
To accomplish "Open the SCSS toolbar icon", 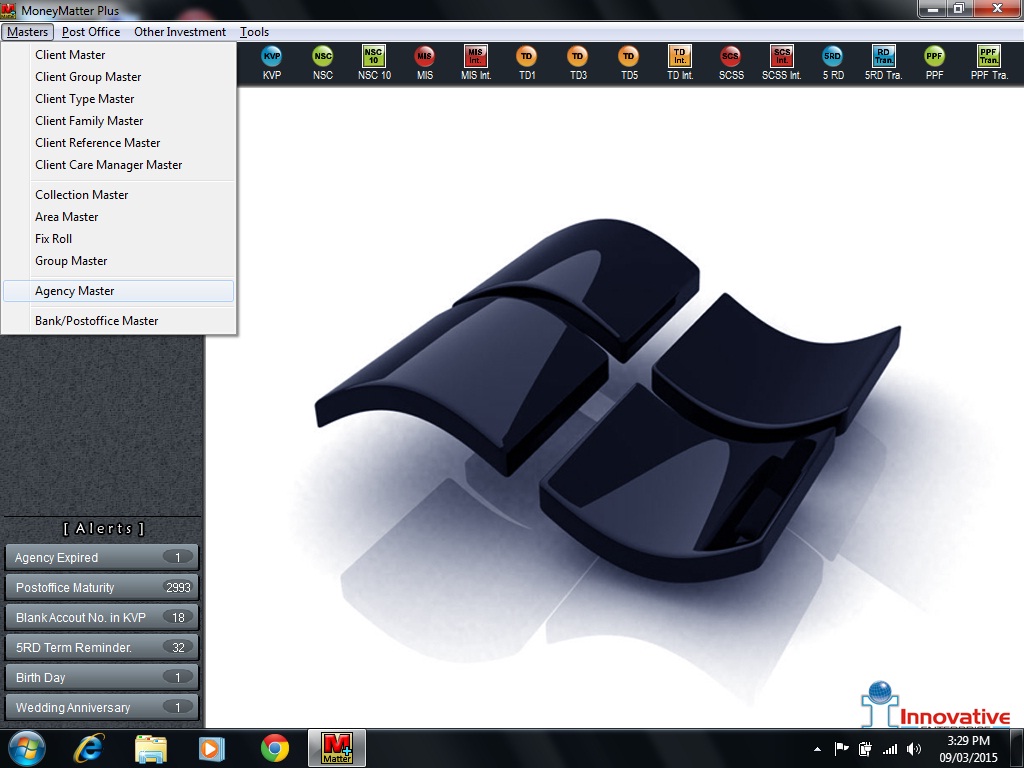I will 731,62.
